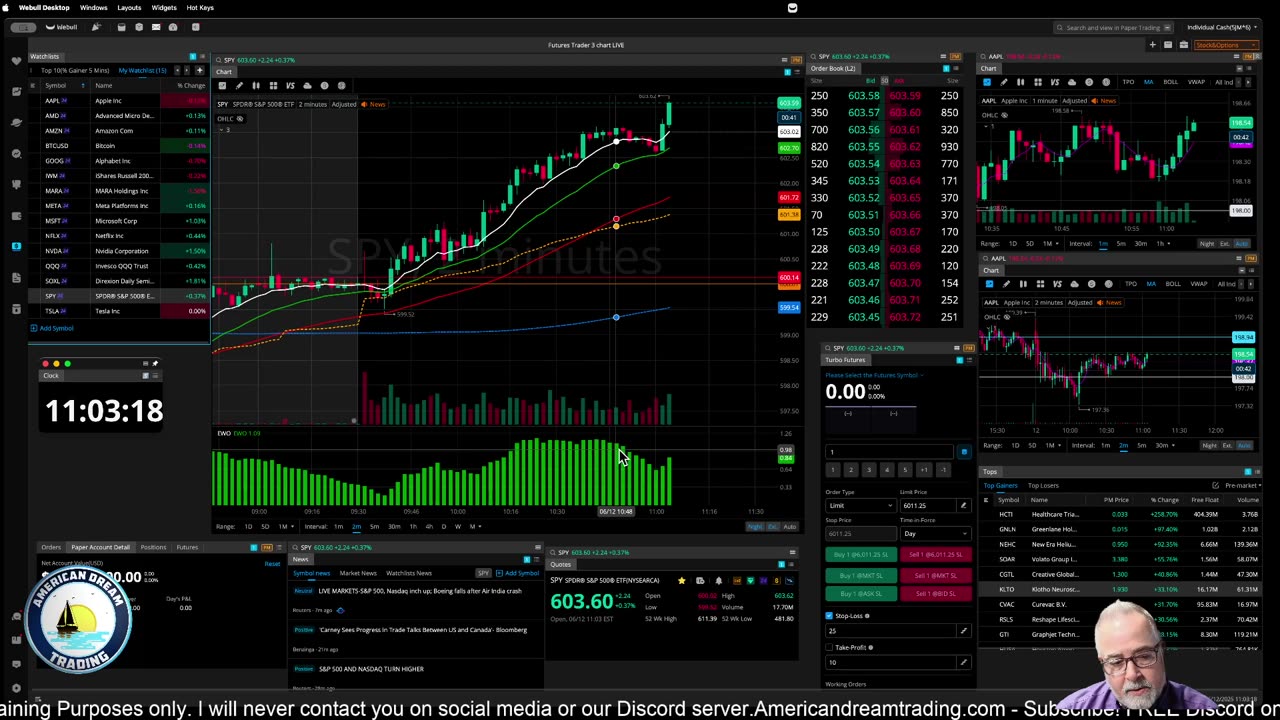Image resolution: width=1280 pixels, height=720 pixels.
Task: Open the Layouts menu
Action: pos(129,7)
